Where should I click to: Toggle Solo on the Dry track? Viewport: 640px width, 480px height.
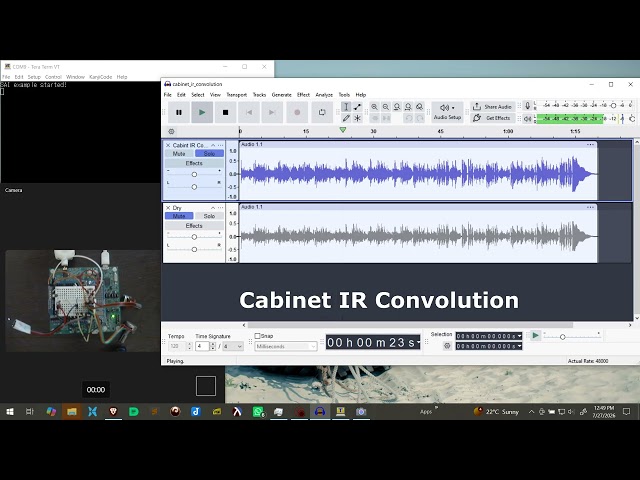(x=209, y=216)
